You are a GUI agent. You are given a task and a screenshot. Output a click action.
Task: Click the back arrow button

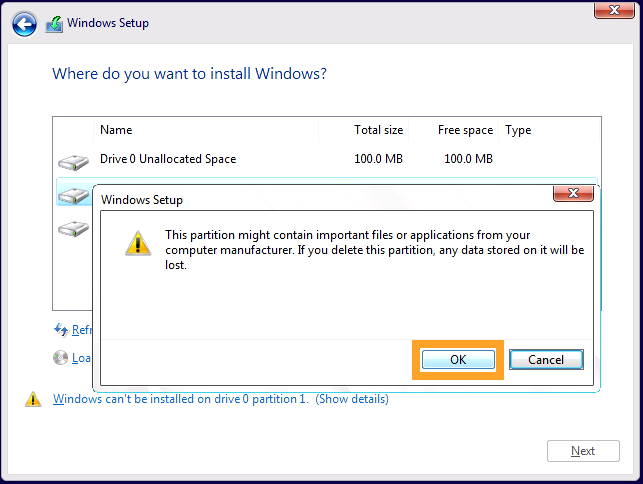25,23
